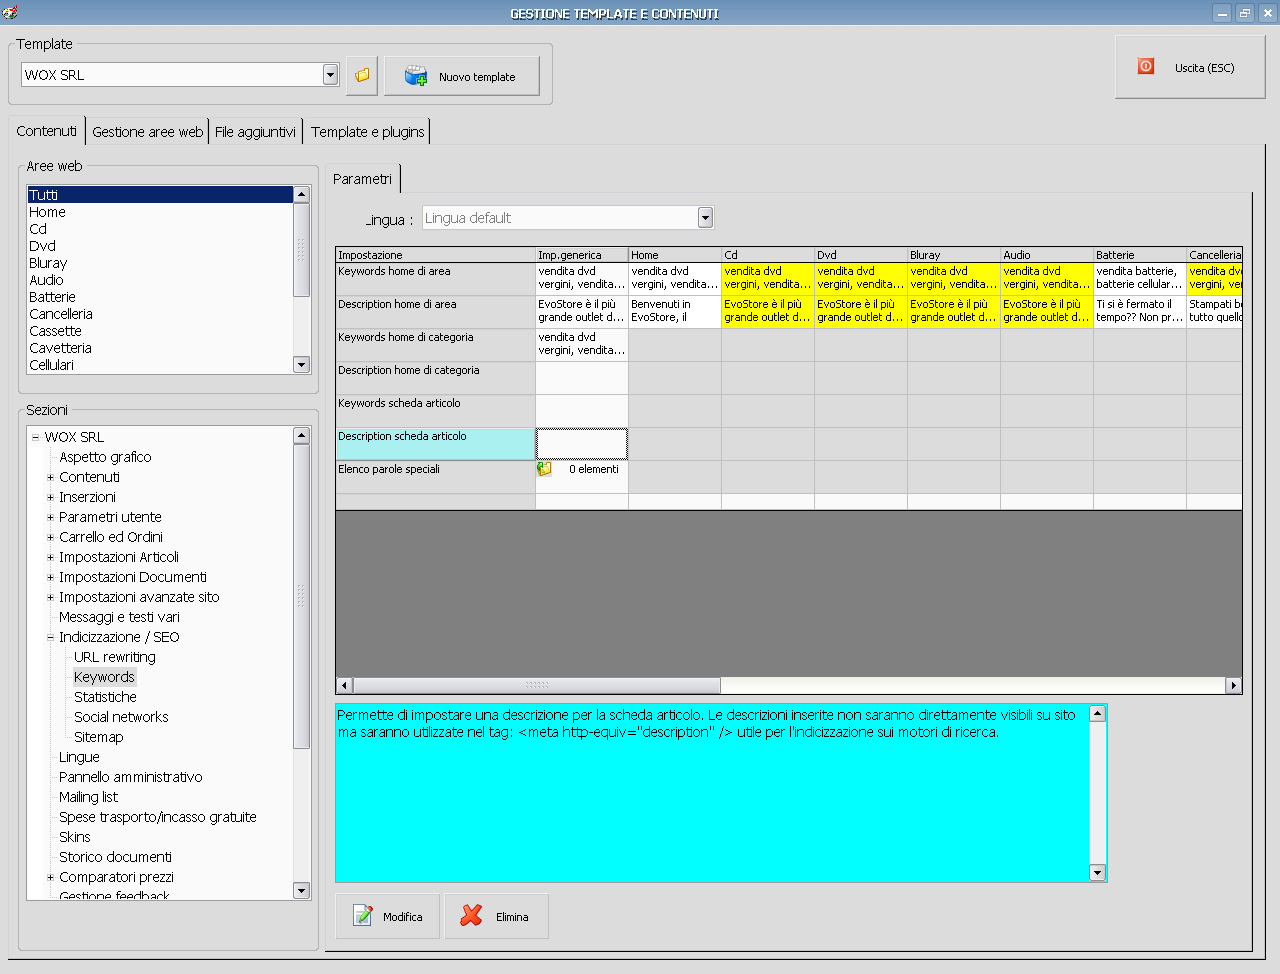
Task: Click the Modifica button
Action: point(388,916)
